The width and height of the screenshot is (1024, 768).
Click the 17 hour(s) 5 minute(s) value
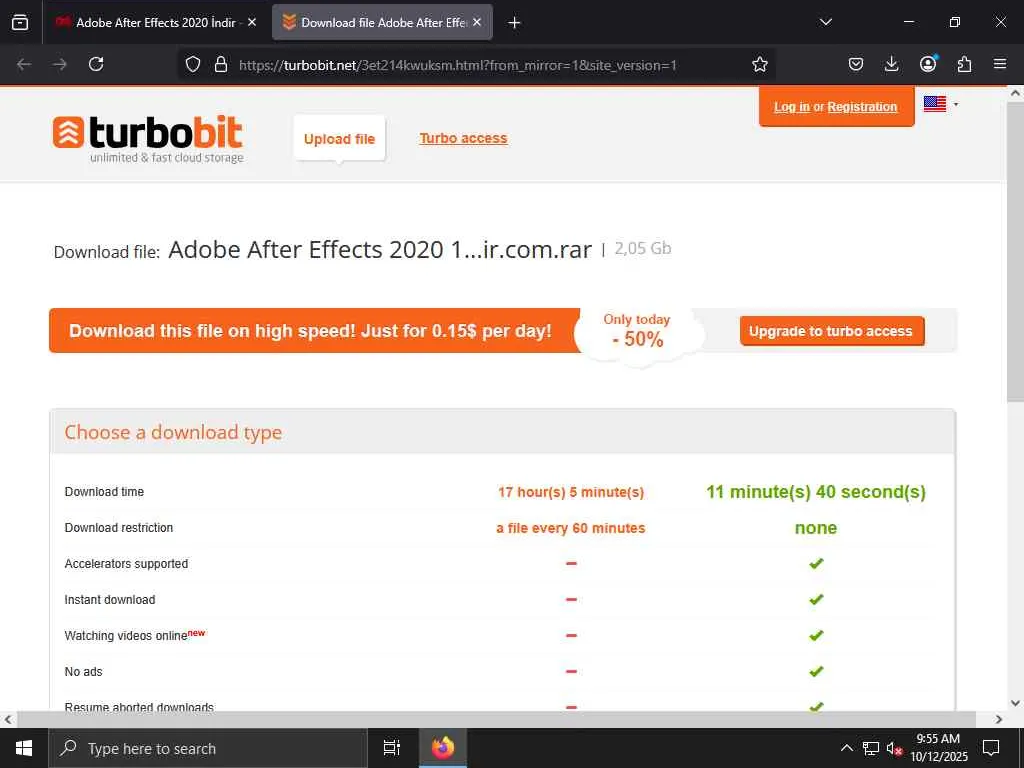click(x=571, y=492)
